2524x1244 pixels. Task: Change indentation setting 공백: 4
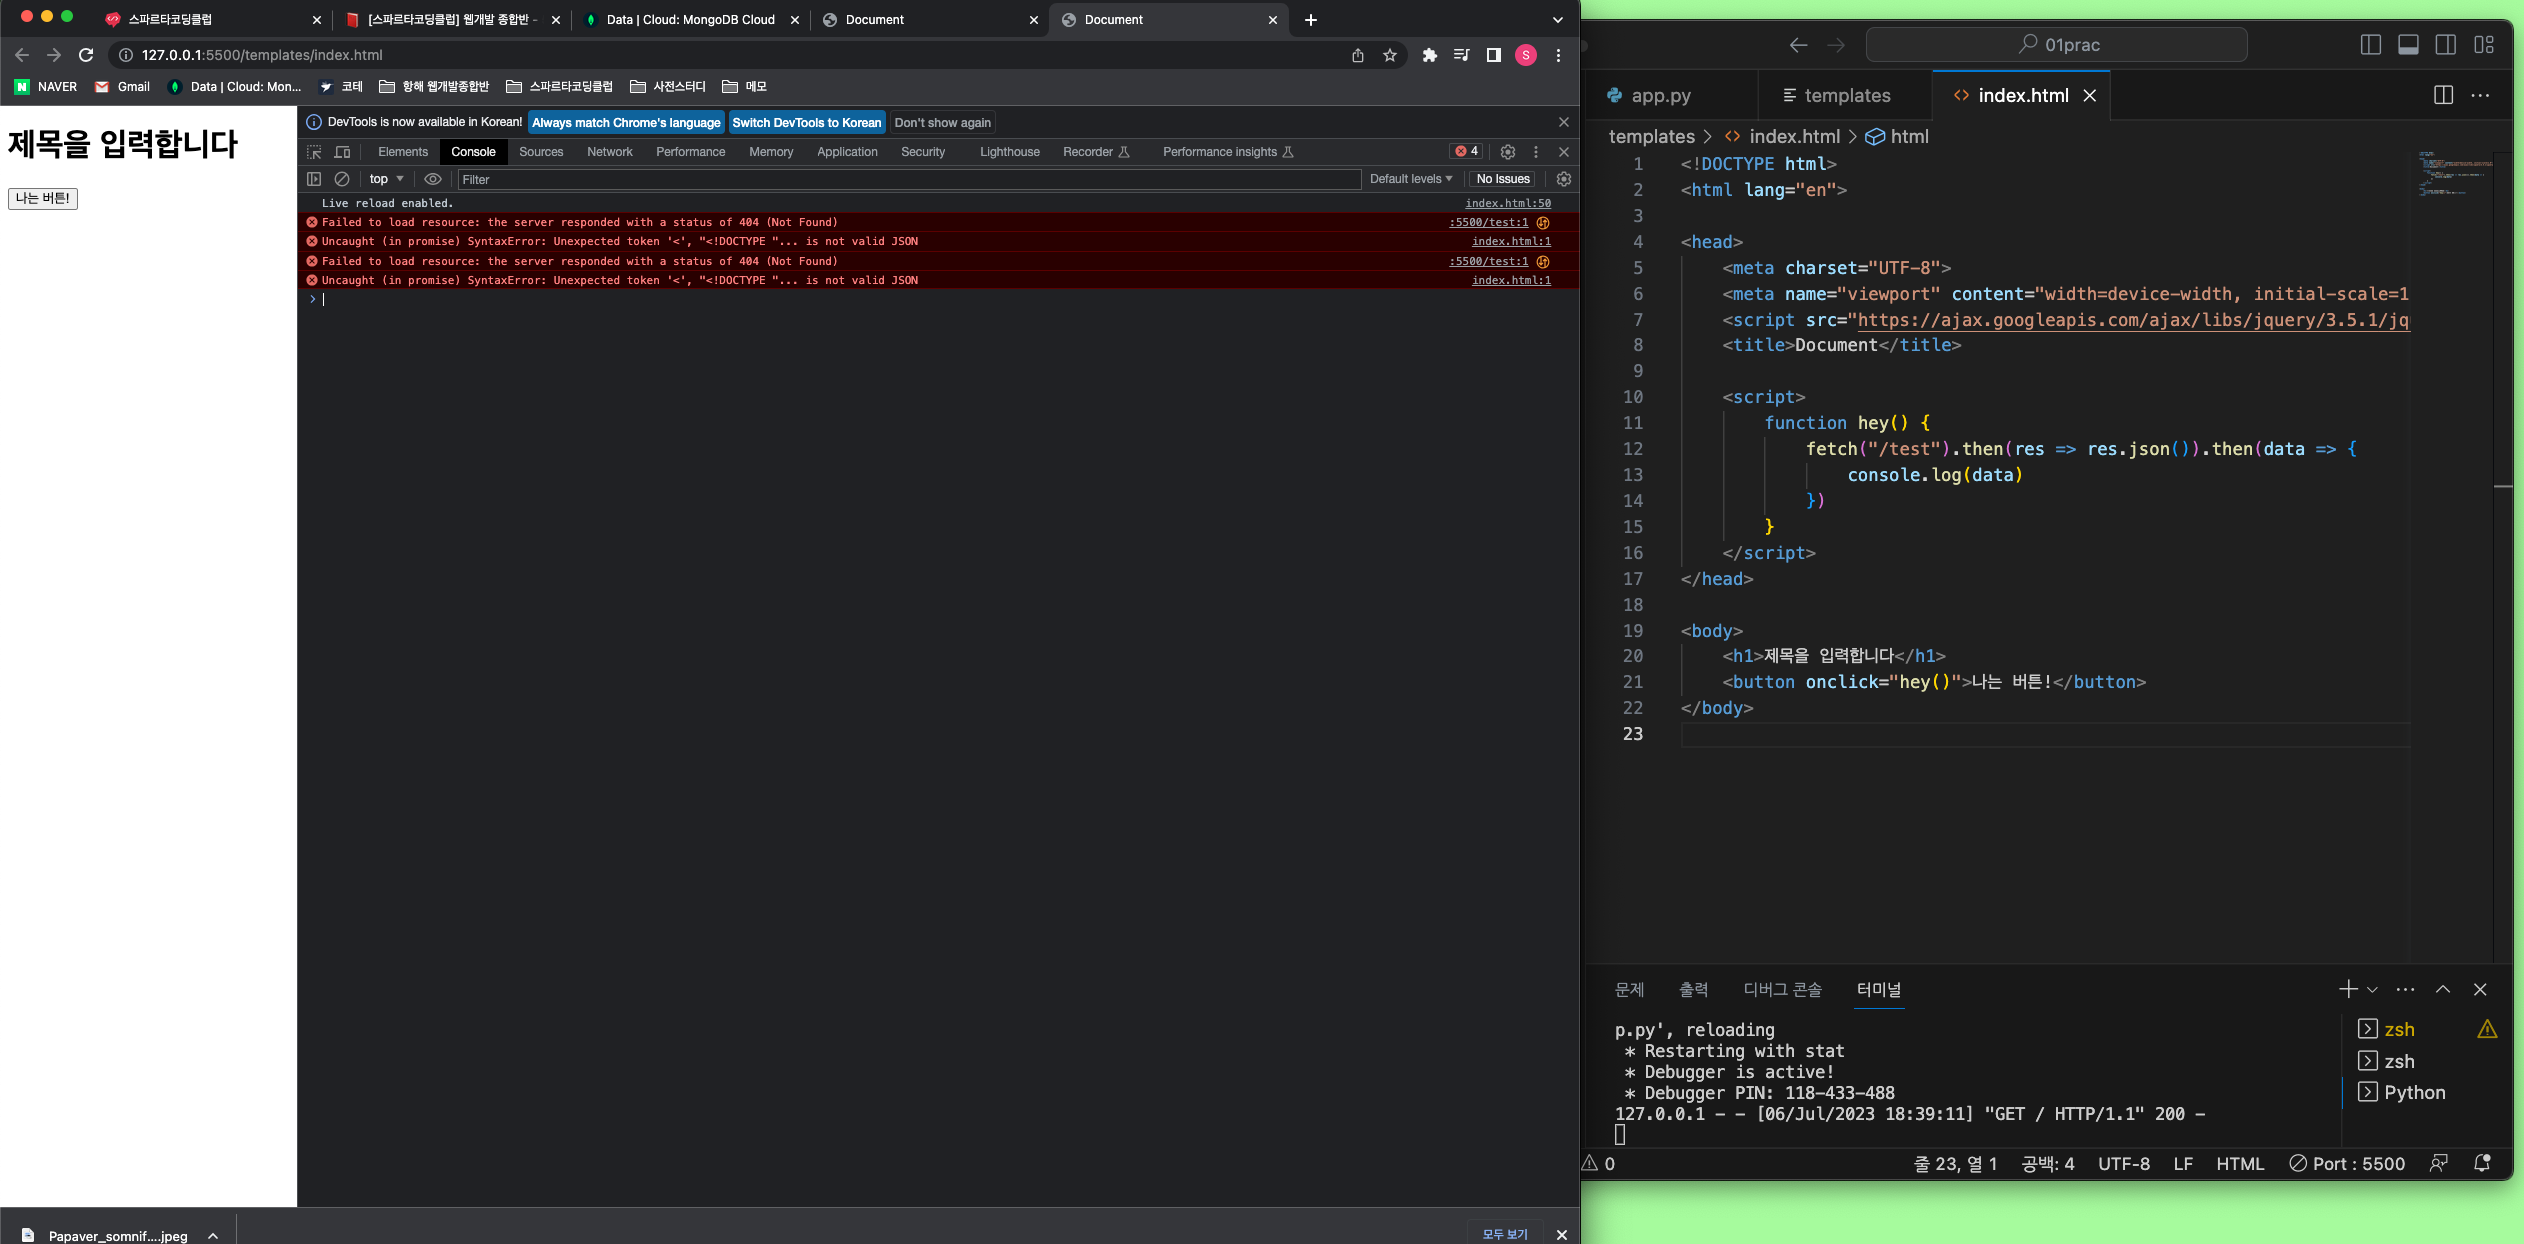coord(2048,1163)
